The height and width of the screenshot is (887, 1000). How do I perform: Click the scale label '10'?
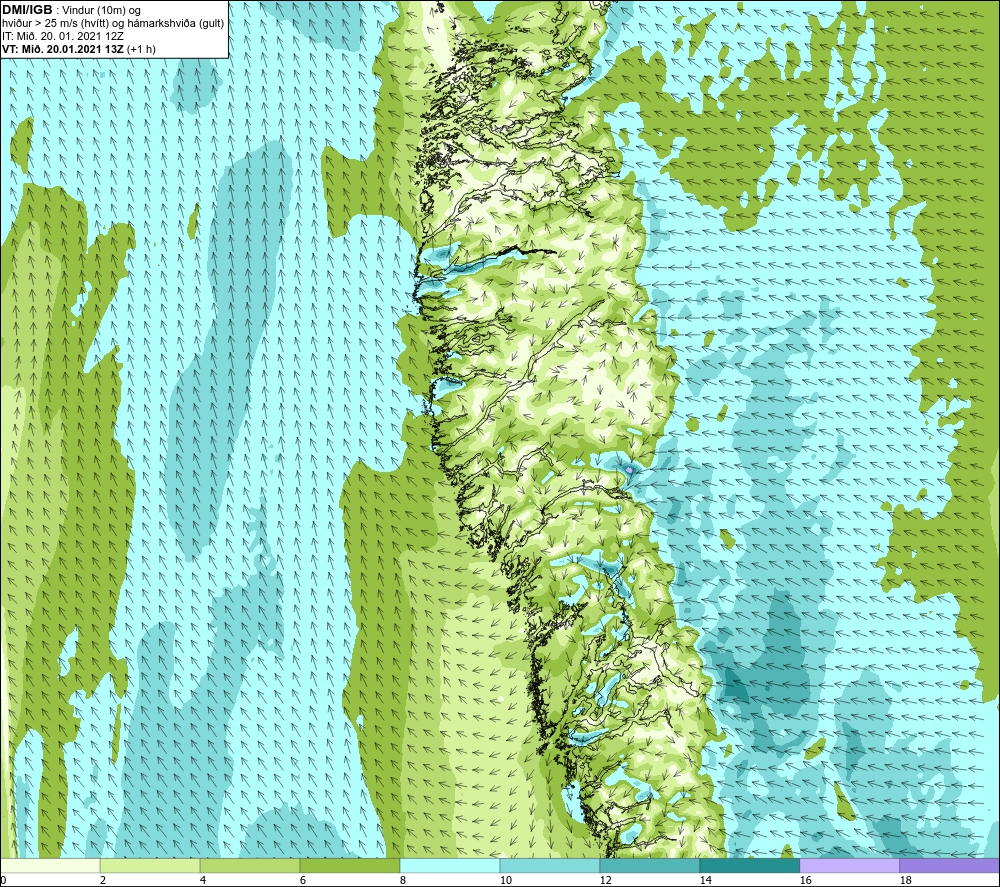[x=506, y=881]
